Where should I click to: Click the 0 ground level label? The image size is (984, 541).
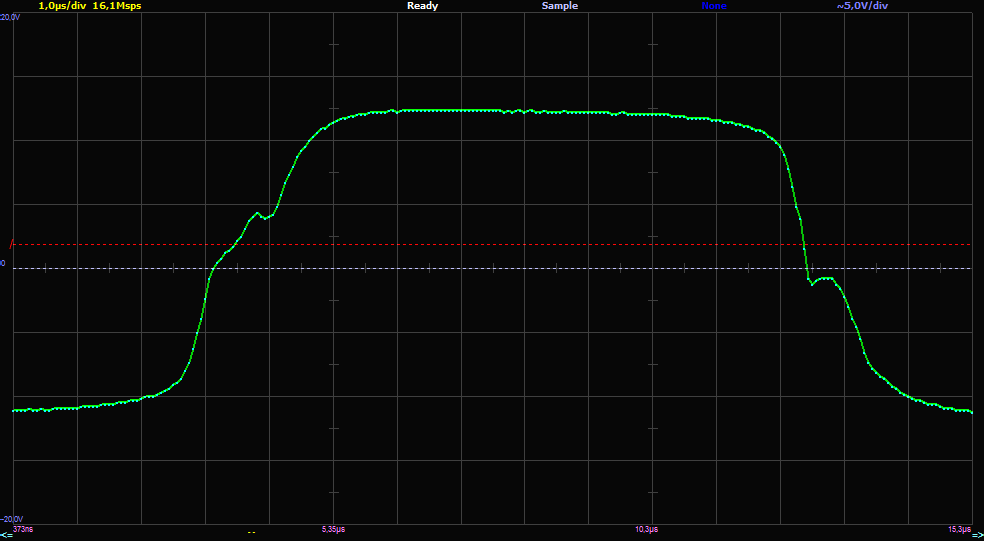click(x=3, y=264)
